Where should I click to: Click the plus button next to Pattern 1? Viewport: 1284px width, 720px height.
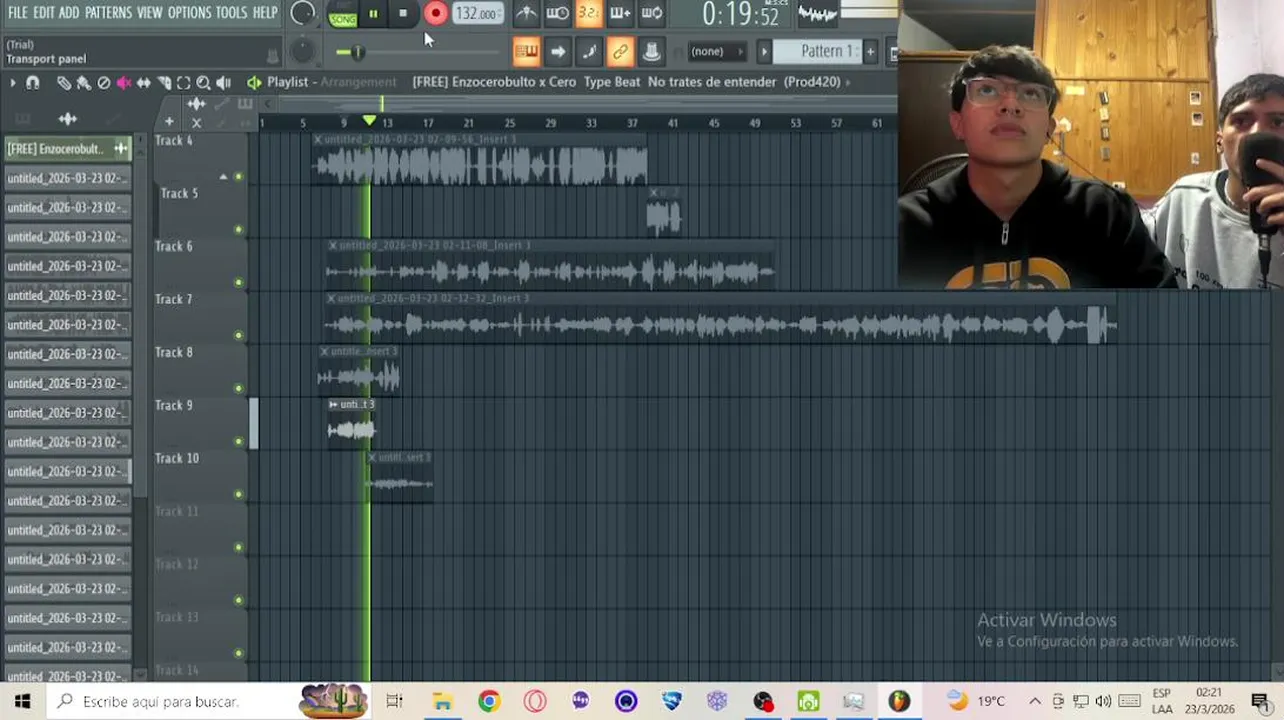click(x=870, y=51)
